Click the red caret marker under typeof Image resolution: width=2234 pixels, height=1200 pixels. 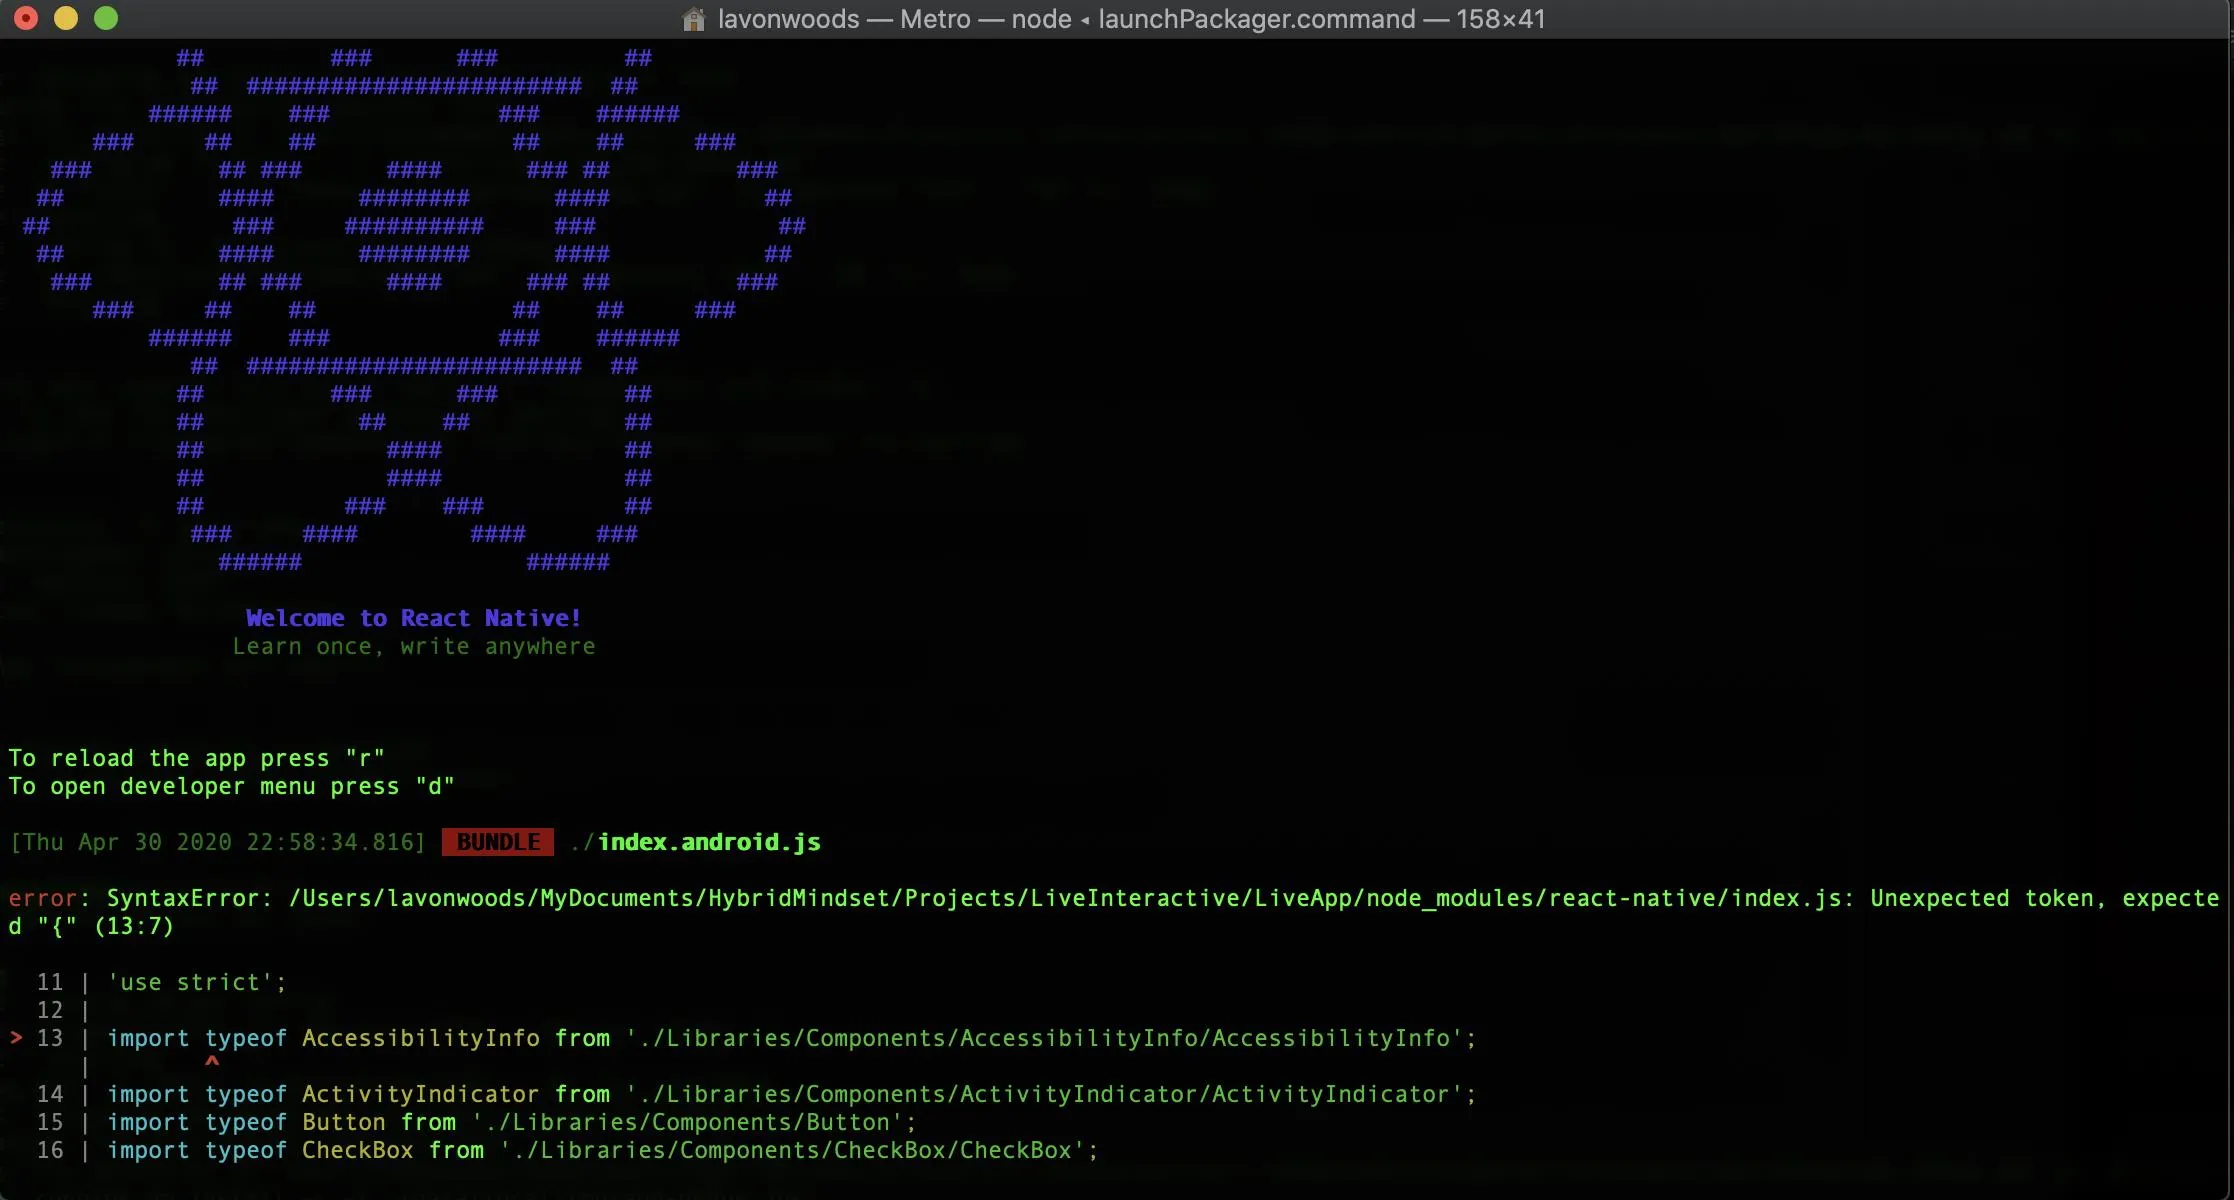(211, 1063)
